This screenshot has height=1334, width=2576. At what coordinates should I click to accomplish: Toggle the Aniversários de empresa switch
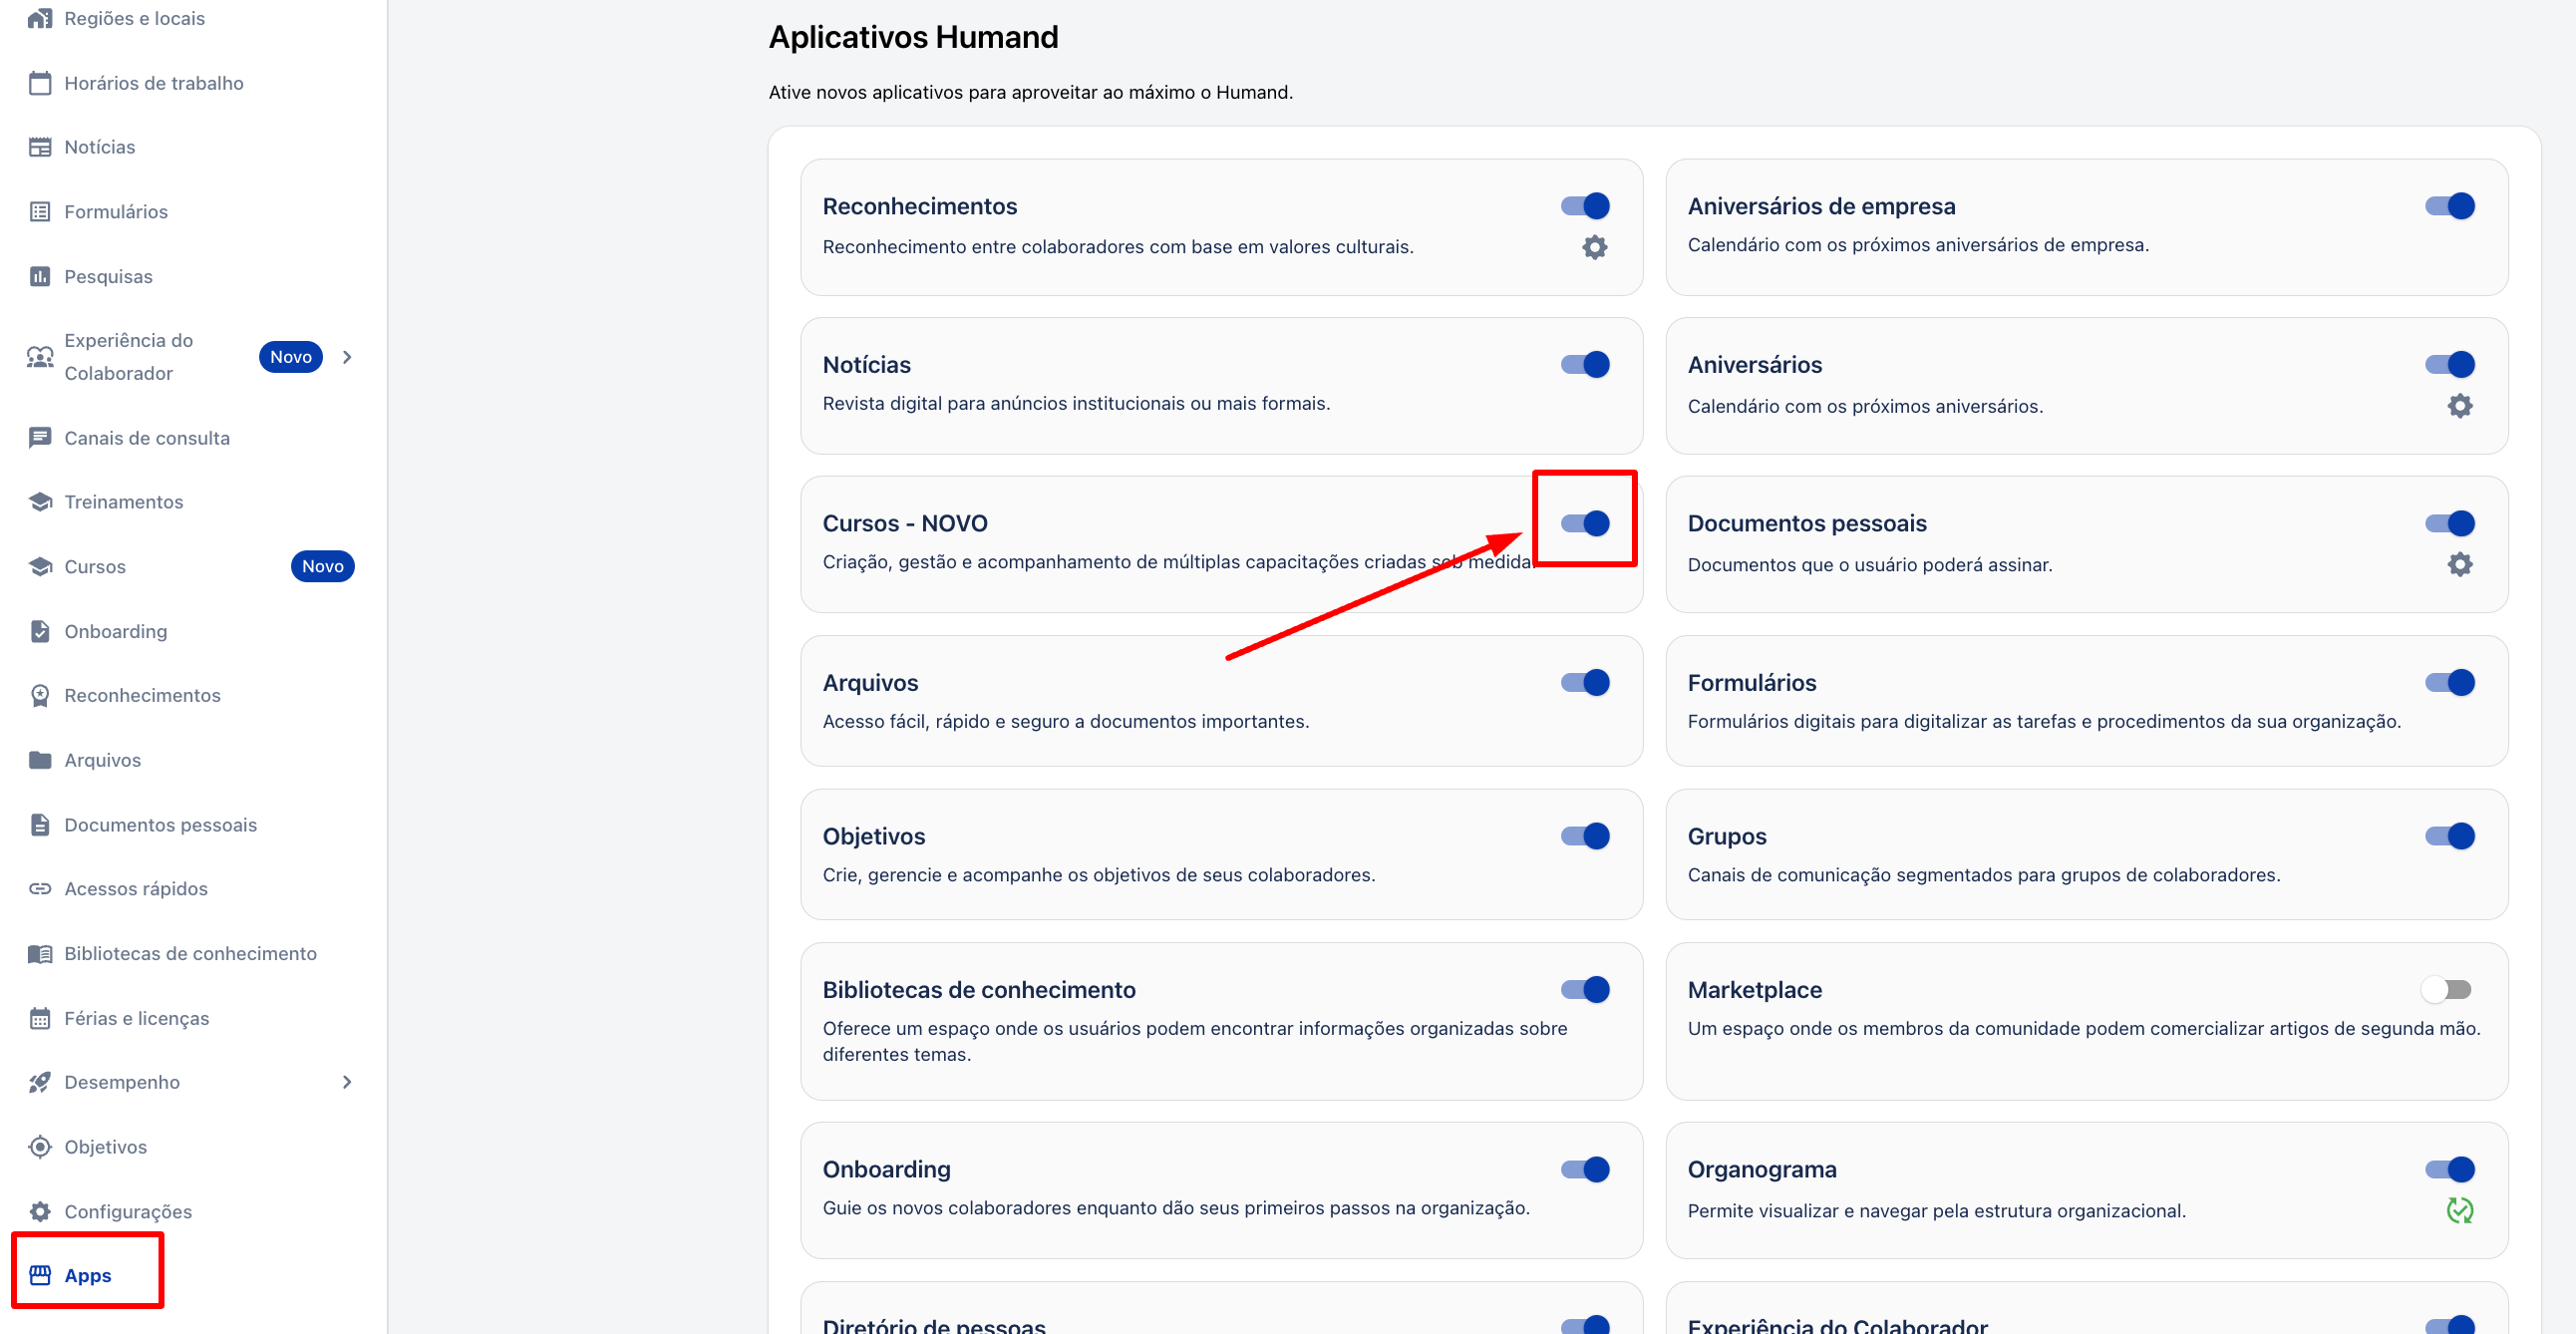point(2450,206)
